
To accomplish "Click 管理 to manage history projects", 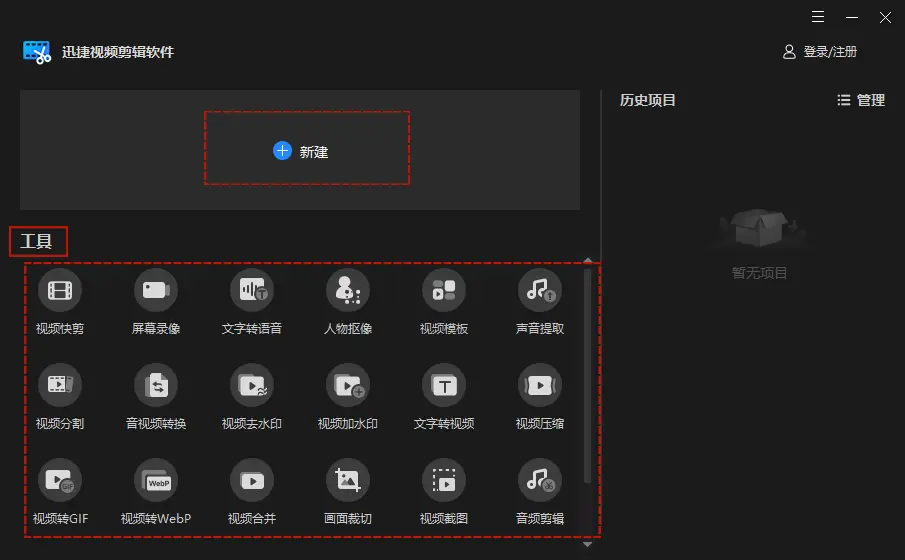I will pyautogui.click(x=861, y=100).
